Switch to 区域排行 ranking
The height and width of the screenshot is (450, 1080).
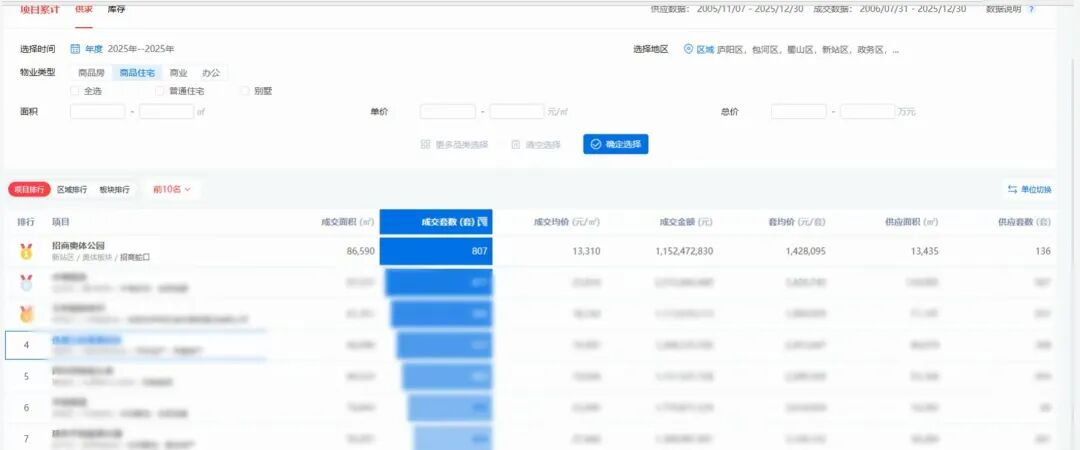click(x=72, y=189)
